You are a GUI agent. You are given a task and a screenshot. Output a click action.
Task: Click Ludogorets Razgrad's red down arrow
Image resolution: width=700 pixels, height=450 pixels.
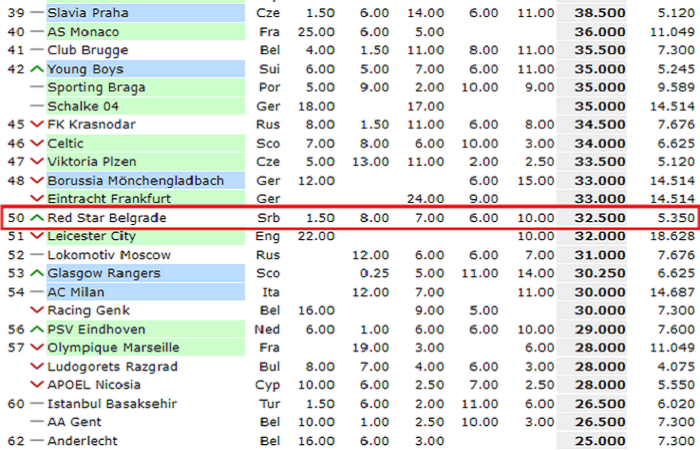point(37,367)
